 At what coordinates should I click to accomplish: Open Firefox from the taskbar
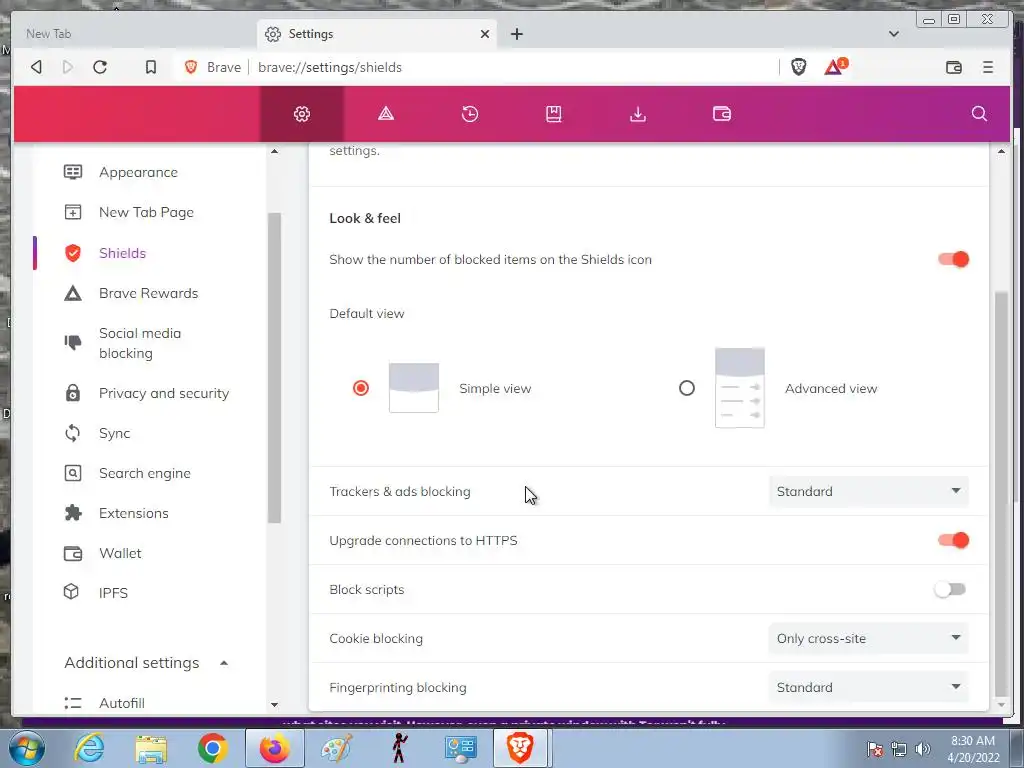(275, 748)
